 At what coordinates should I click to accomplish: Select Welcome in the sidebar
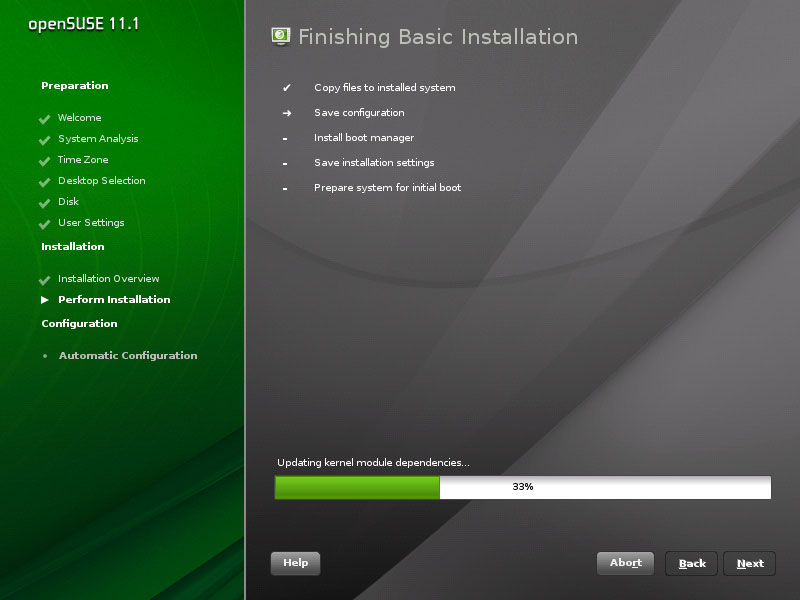click(80, 117)
